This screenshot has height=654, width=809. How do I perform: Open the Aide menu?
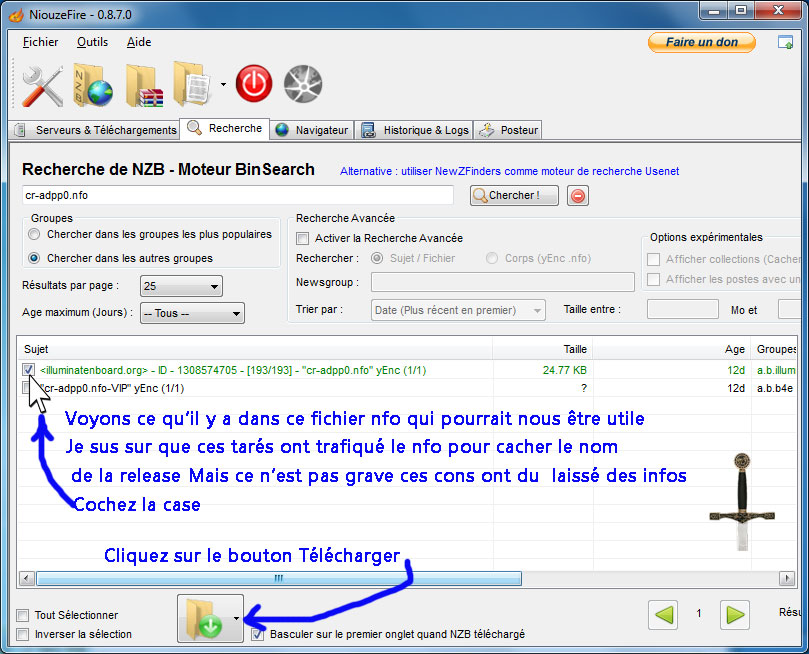139,42
